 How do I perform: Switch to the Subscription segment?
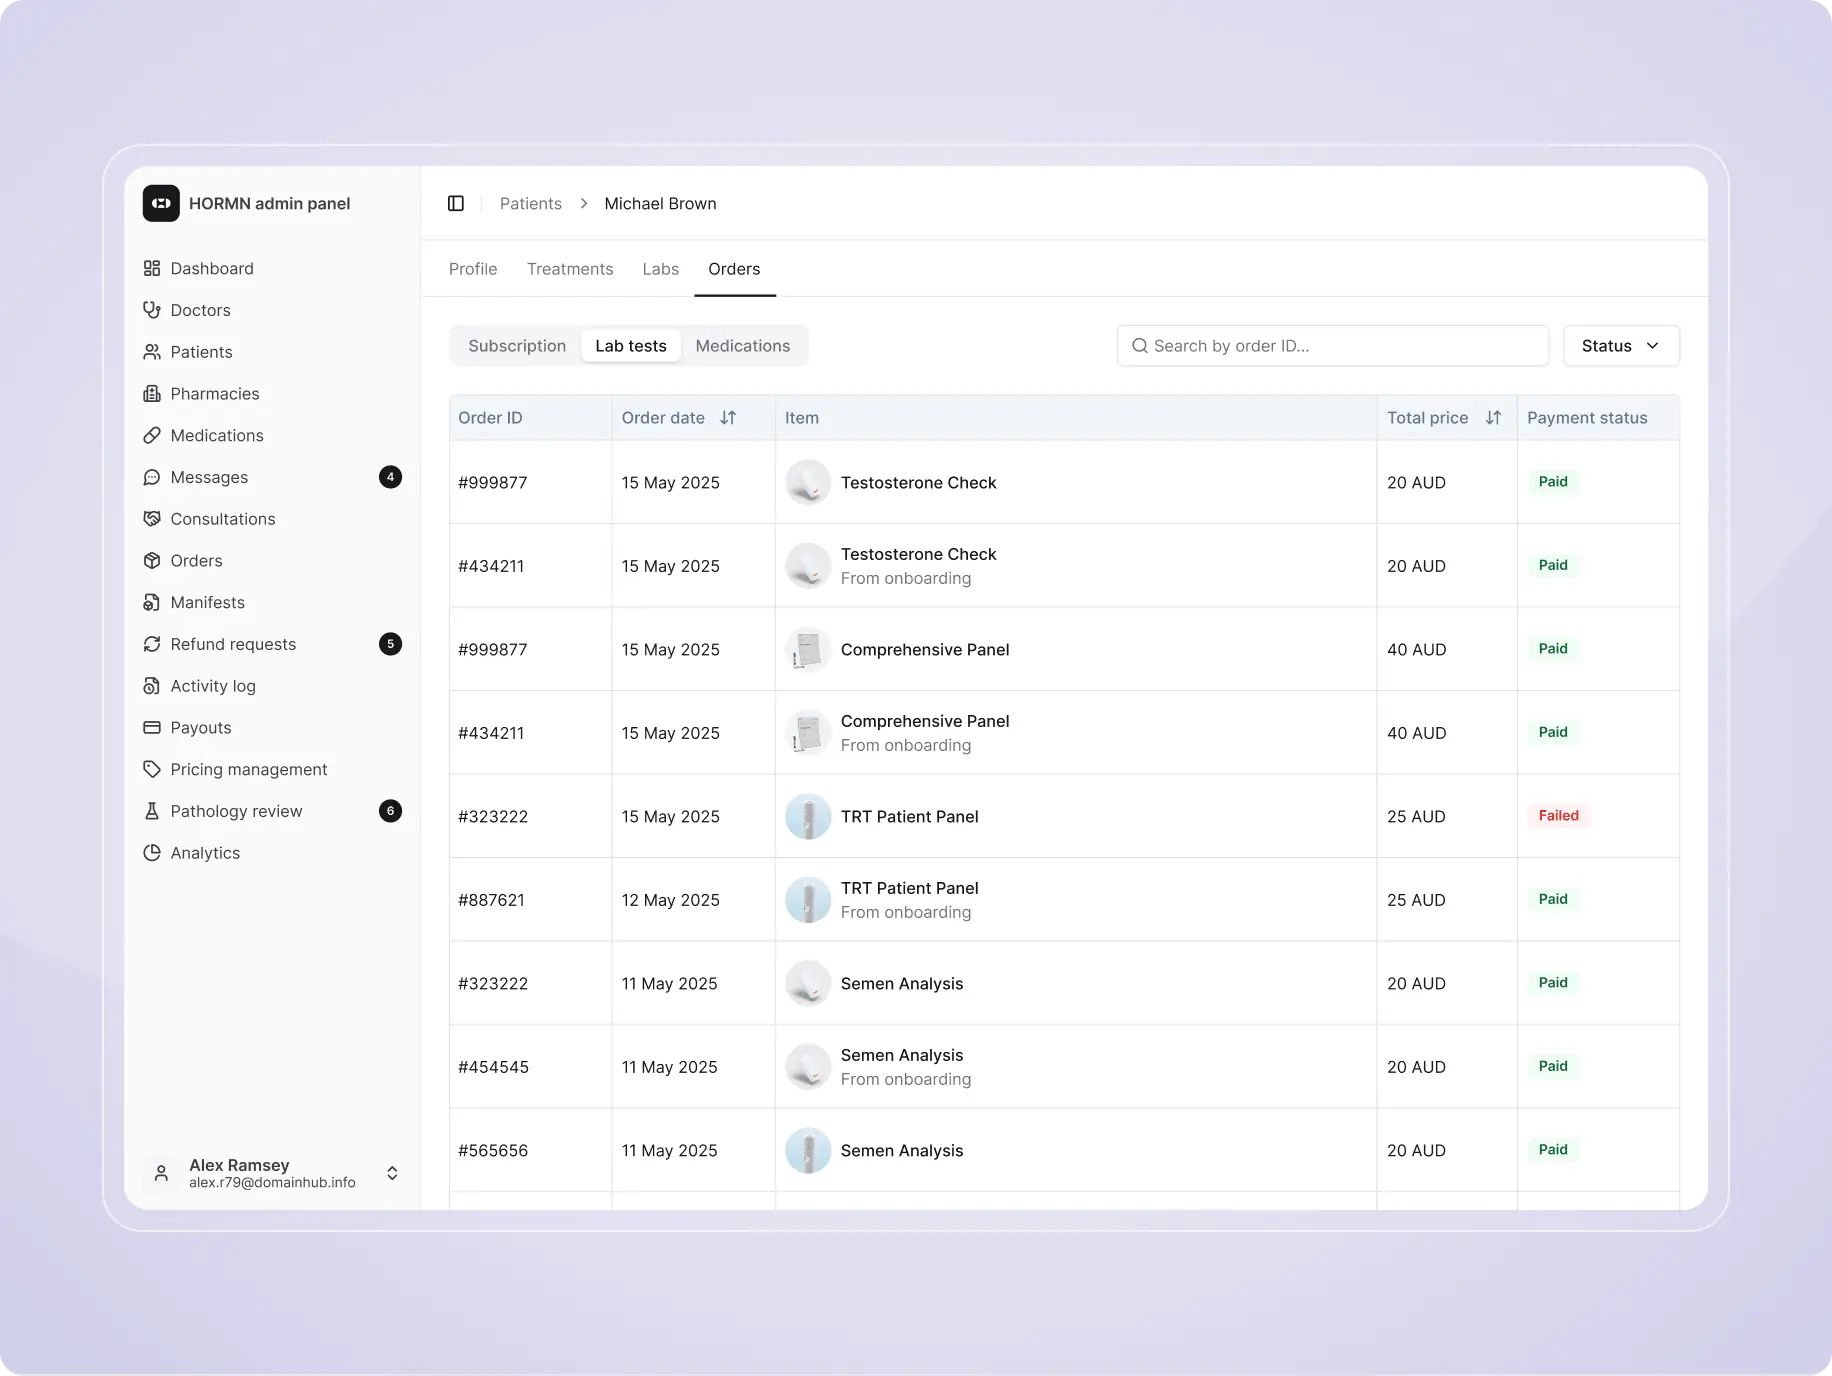click(517, 346)
